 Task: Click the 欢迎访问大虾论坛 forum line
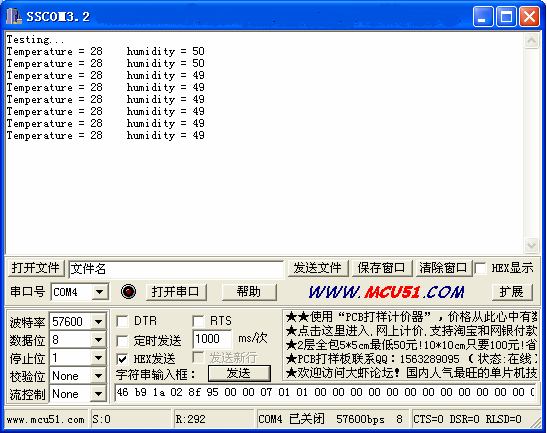411,373
